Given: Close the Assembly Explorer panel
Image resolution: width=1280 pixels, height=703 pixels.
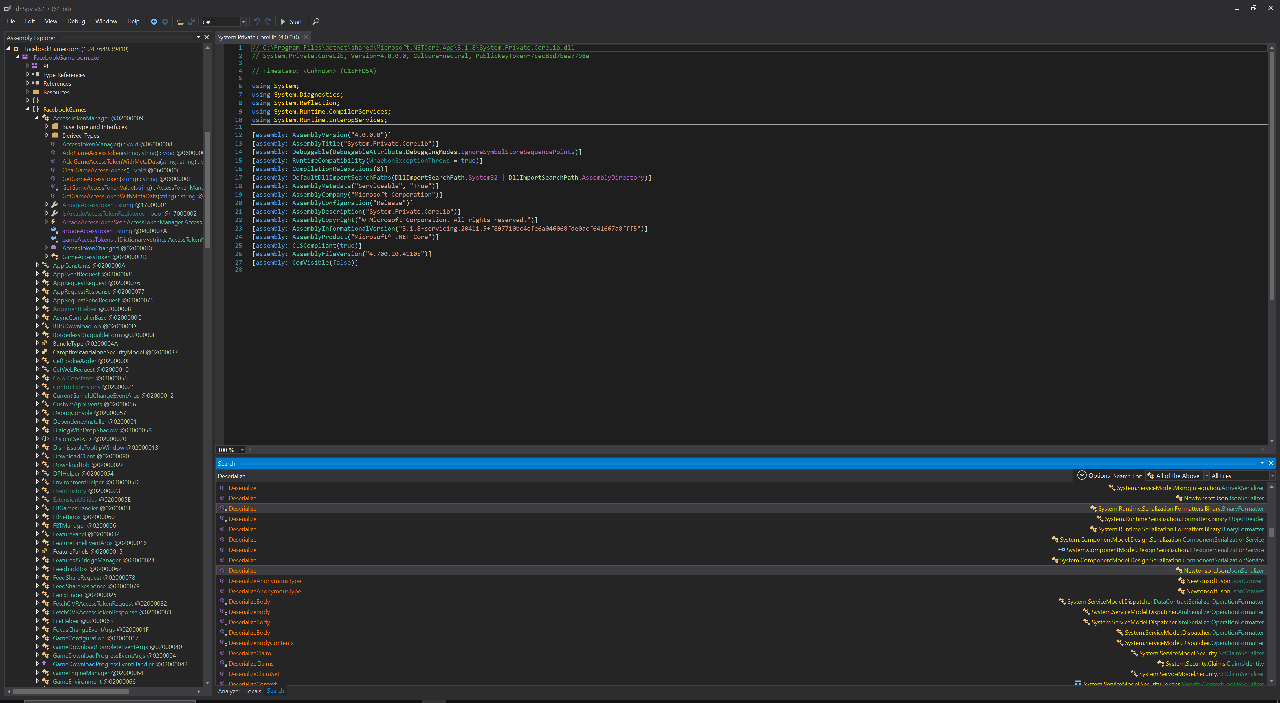Looking at the screenshot, I should coord(207,37).
